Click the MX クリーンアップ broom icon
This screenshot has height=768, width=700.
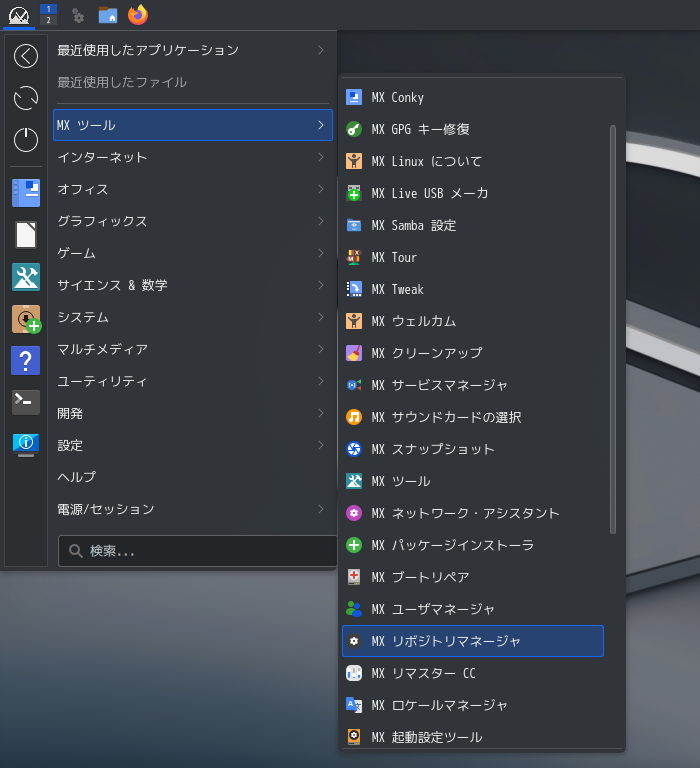pos(354,353)
